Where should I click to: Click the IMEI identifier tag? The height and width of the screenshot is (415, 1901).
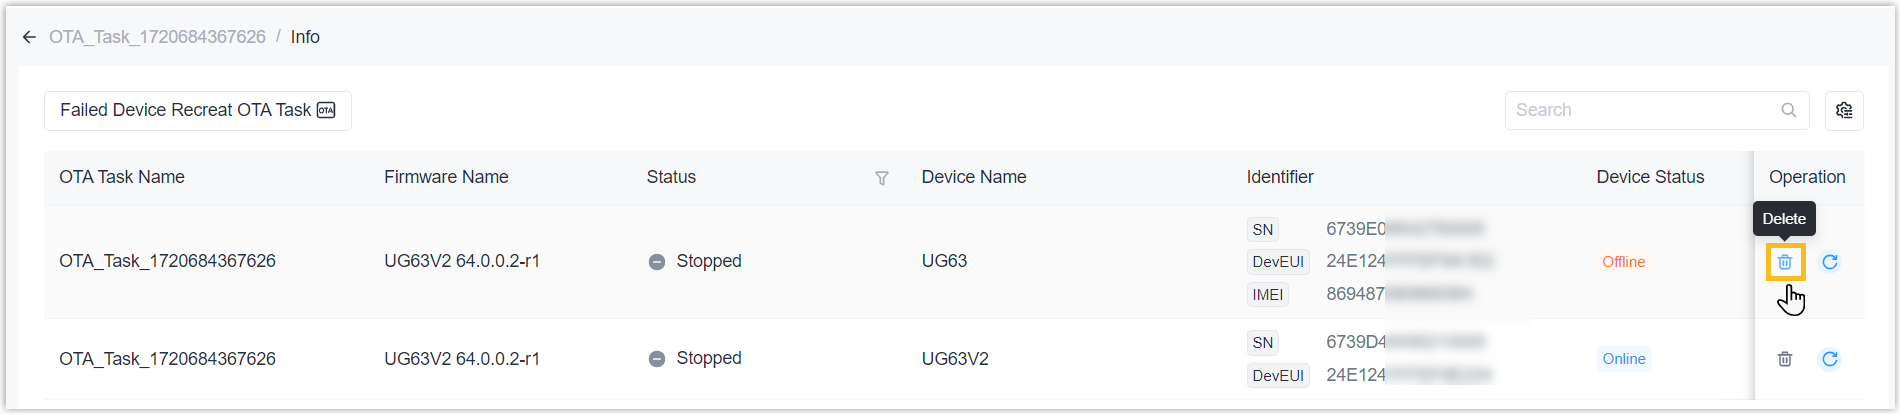(x=1267, y=294)
